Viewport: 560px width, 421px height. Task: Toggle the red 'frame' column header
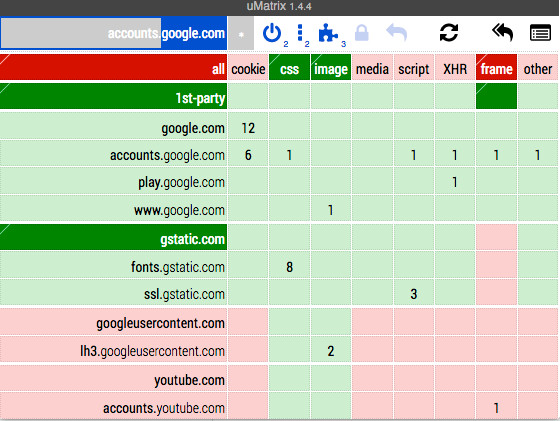[496, 67]
